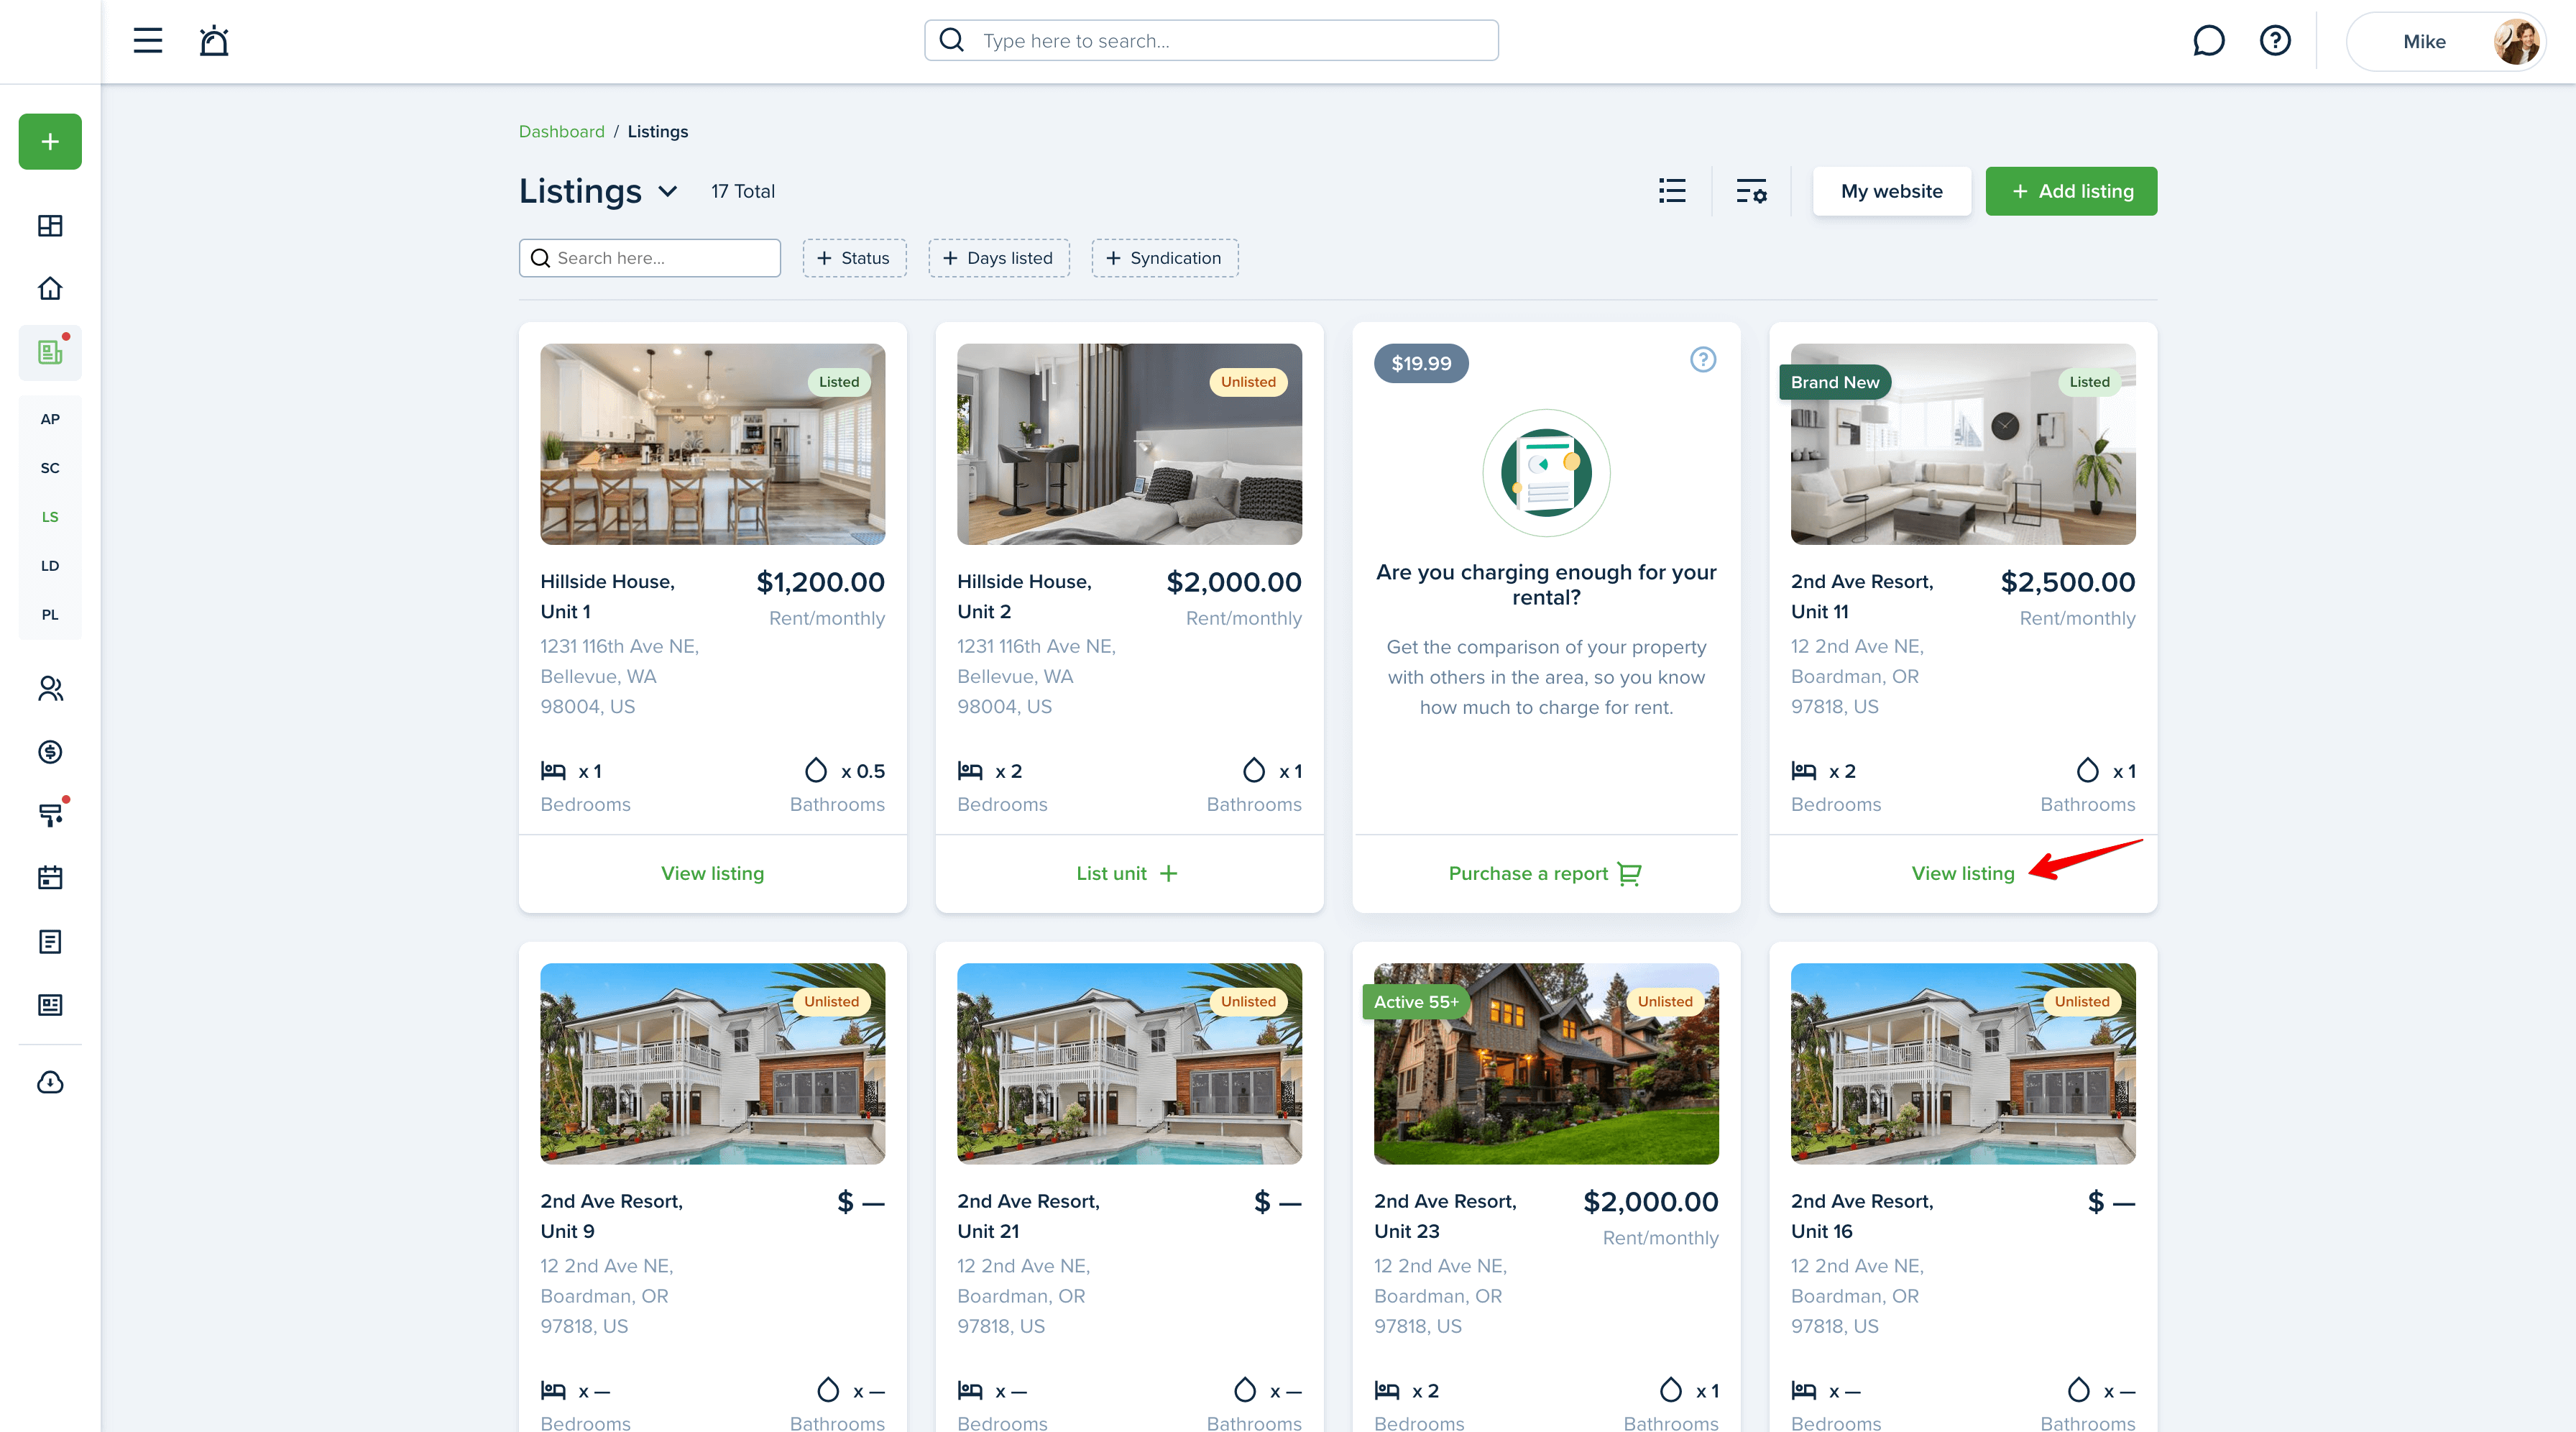Click the Listed badge on Hillside House Unit 1
The width and height of the screenshot is (2576, 1432).
[x=839, y=382]
